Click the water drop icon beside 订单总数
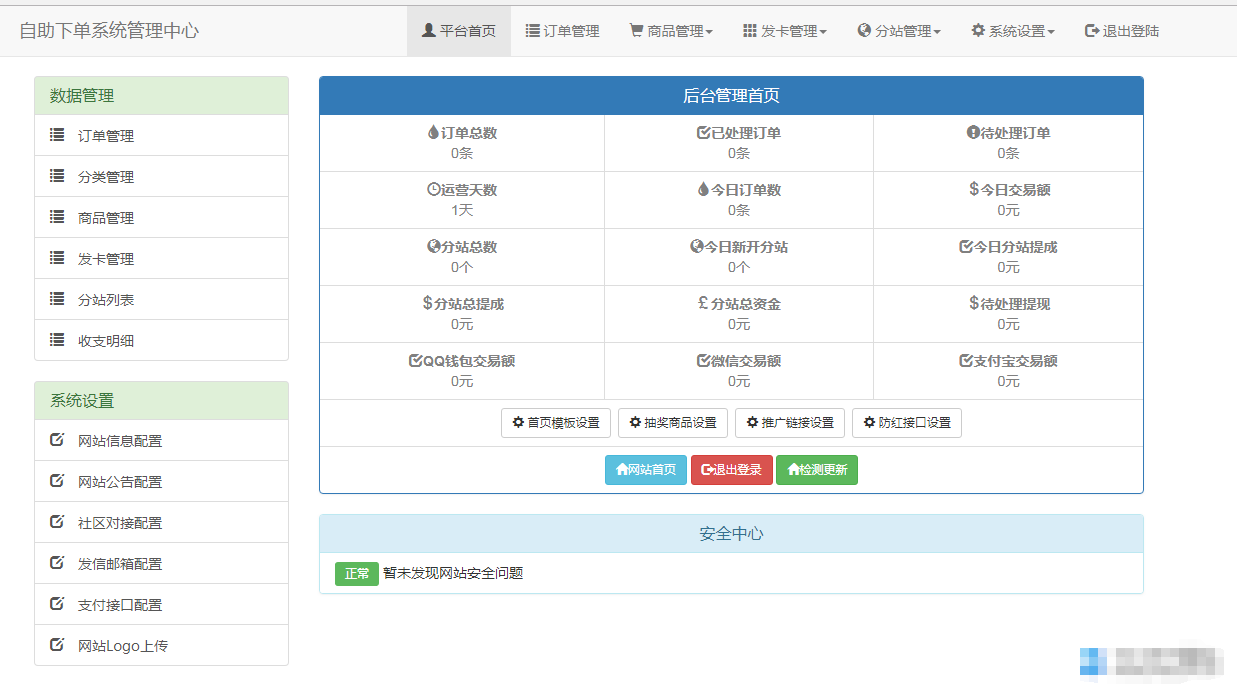 (433, 133)
